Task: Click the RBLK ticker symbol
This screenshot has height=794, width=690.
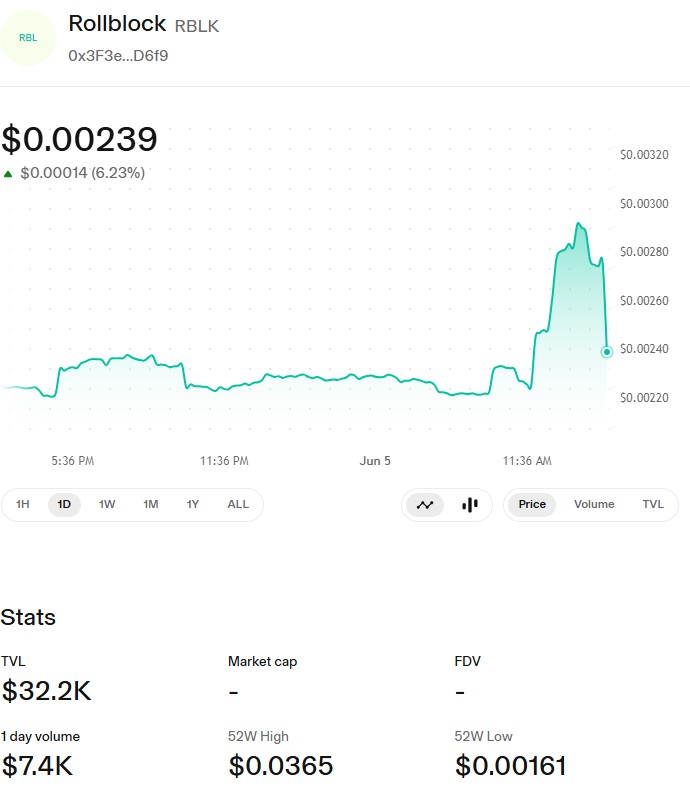Action: [196, 26]
